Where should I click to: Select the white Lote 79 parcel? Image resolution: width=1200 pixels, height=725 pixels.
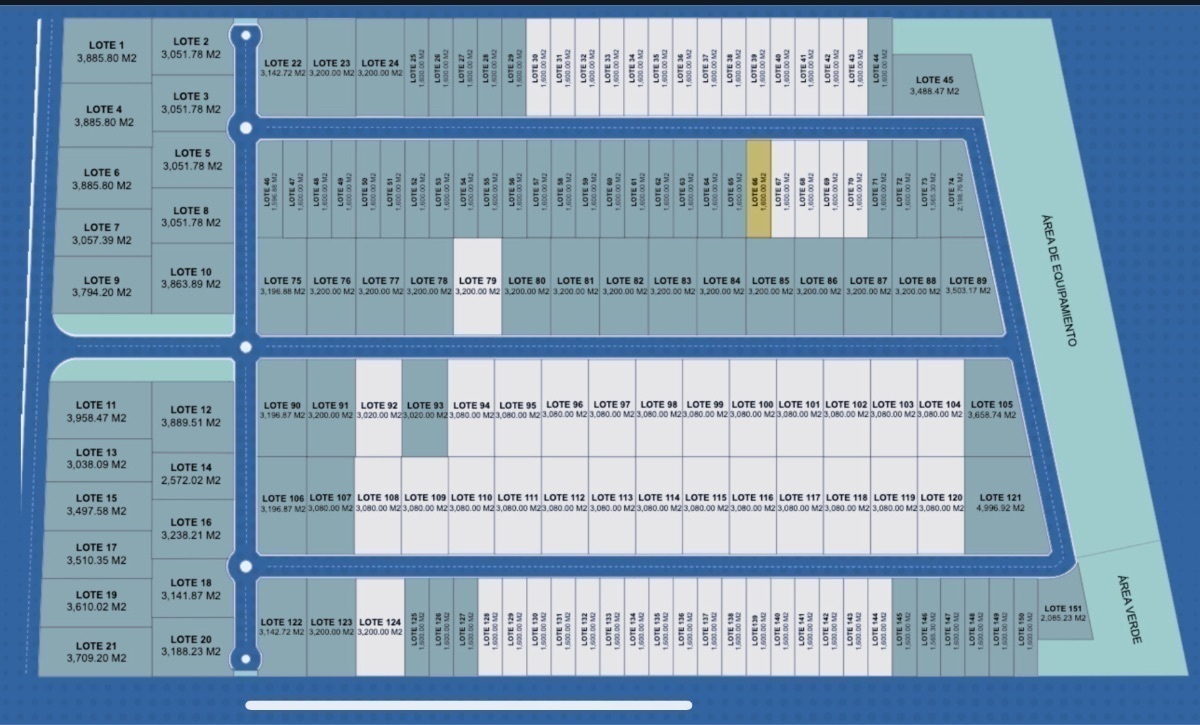[477, 286]
